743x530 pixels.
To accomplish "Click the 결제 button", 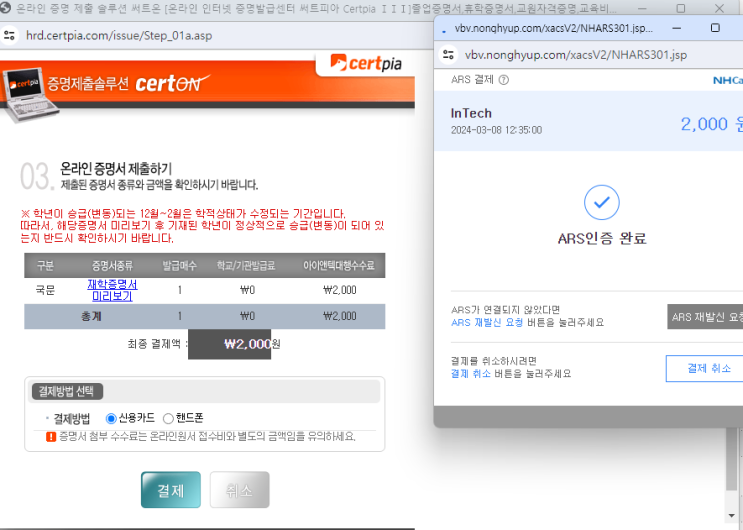I will coord(171,490).
